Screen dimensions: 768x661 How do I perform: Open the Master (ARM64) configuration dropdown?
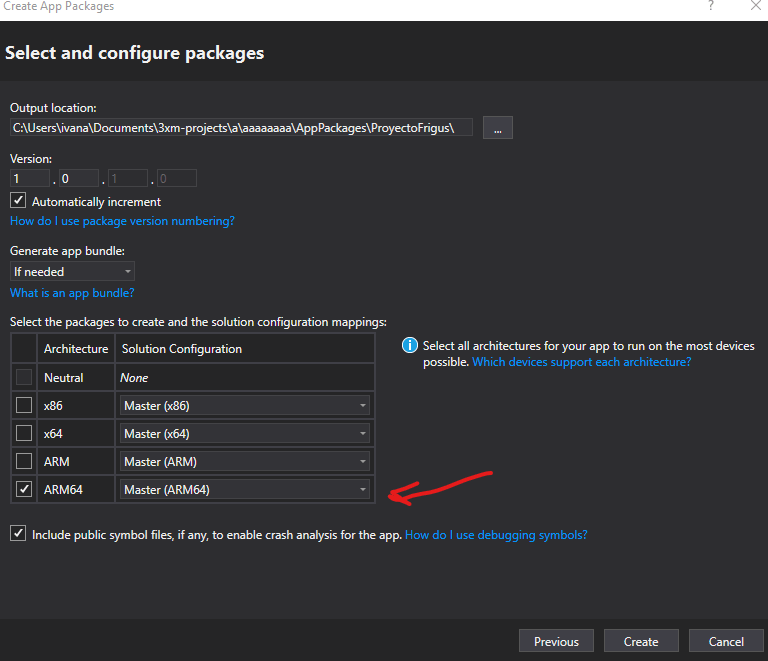245,489
